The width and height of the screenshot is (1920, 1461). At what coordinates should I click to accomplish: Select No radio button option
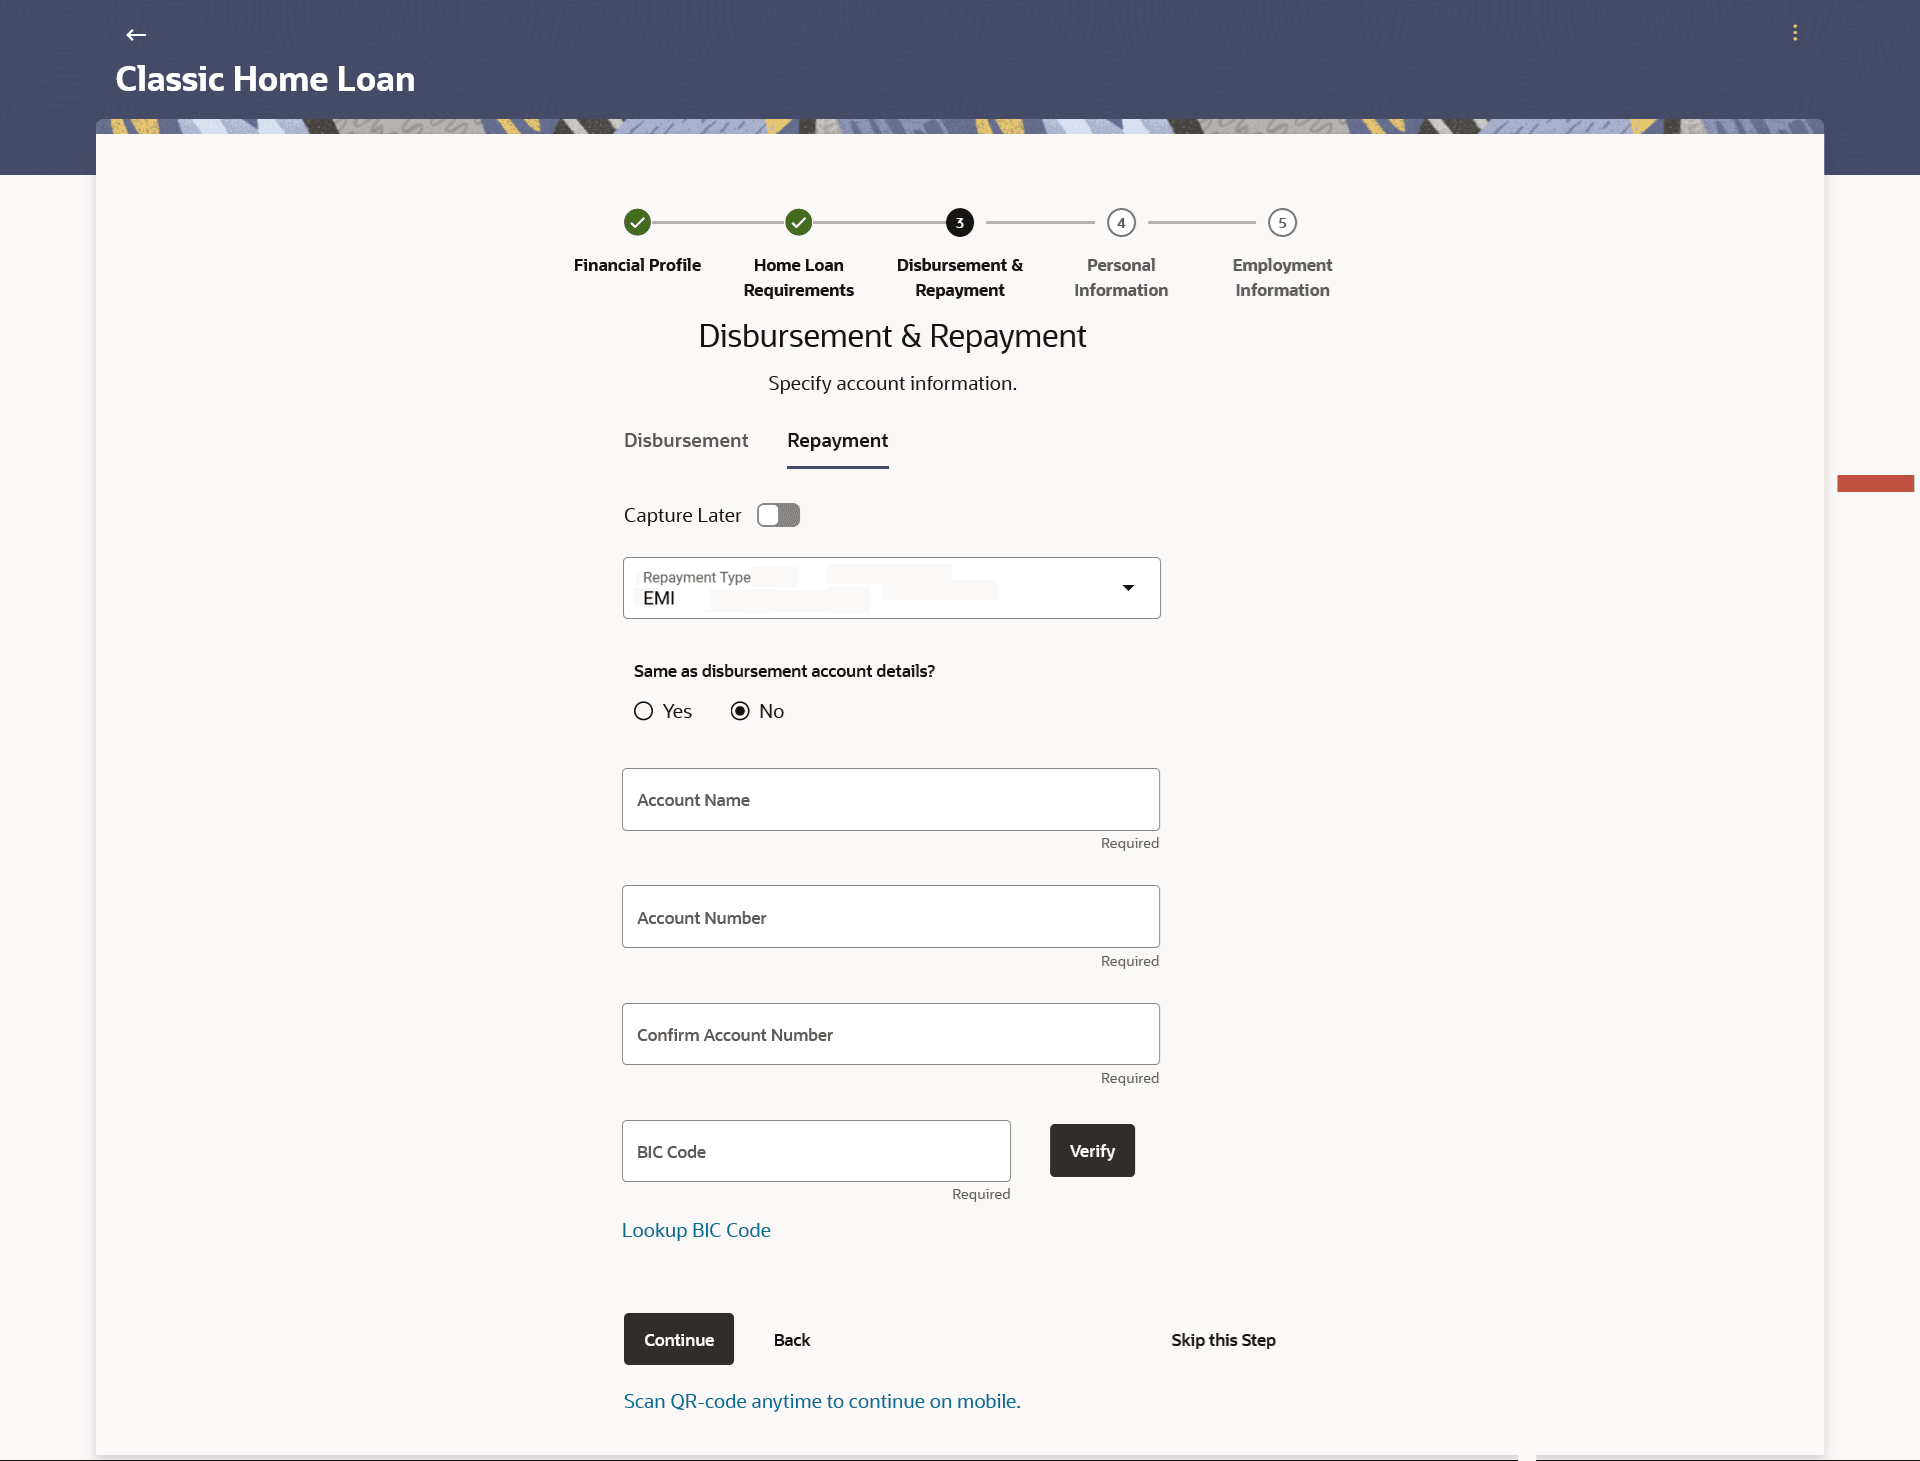point(740,711)
